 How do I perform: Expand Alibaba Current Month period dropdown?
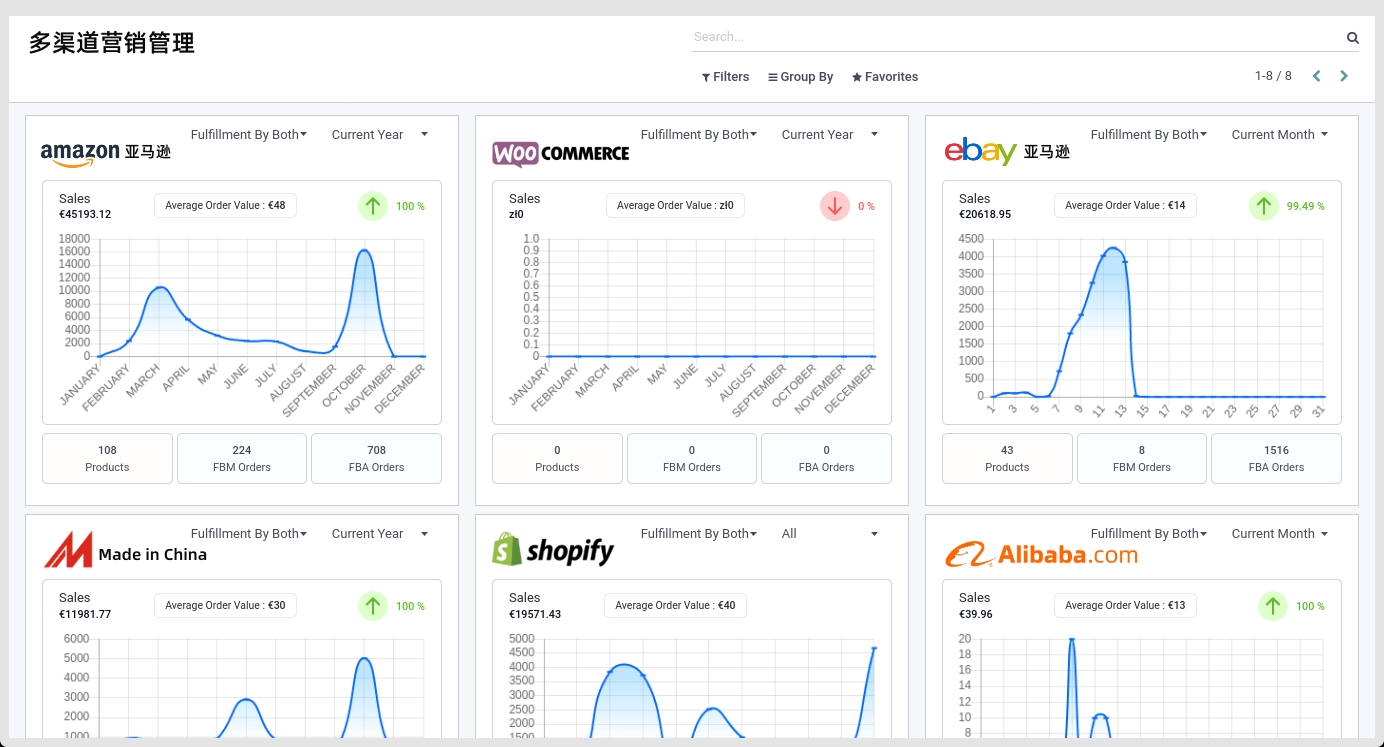coord(1280,534)
